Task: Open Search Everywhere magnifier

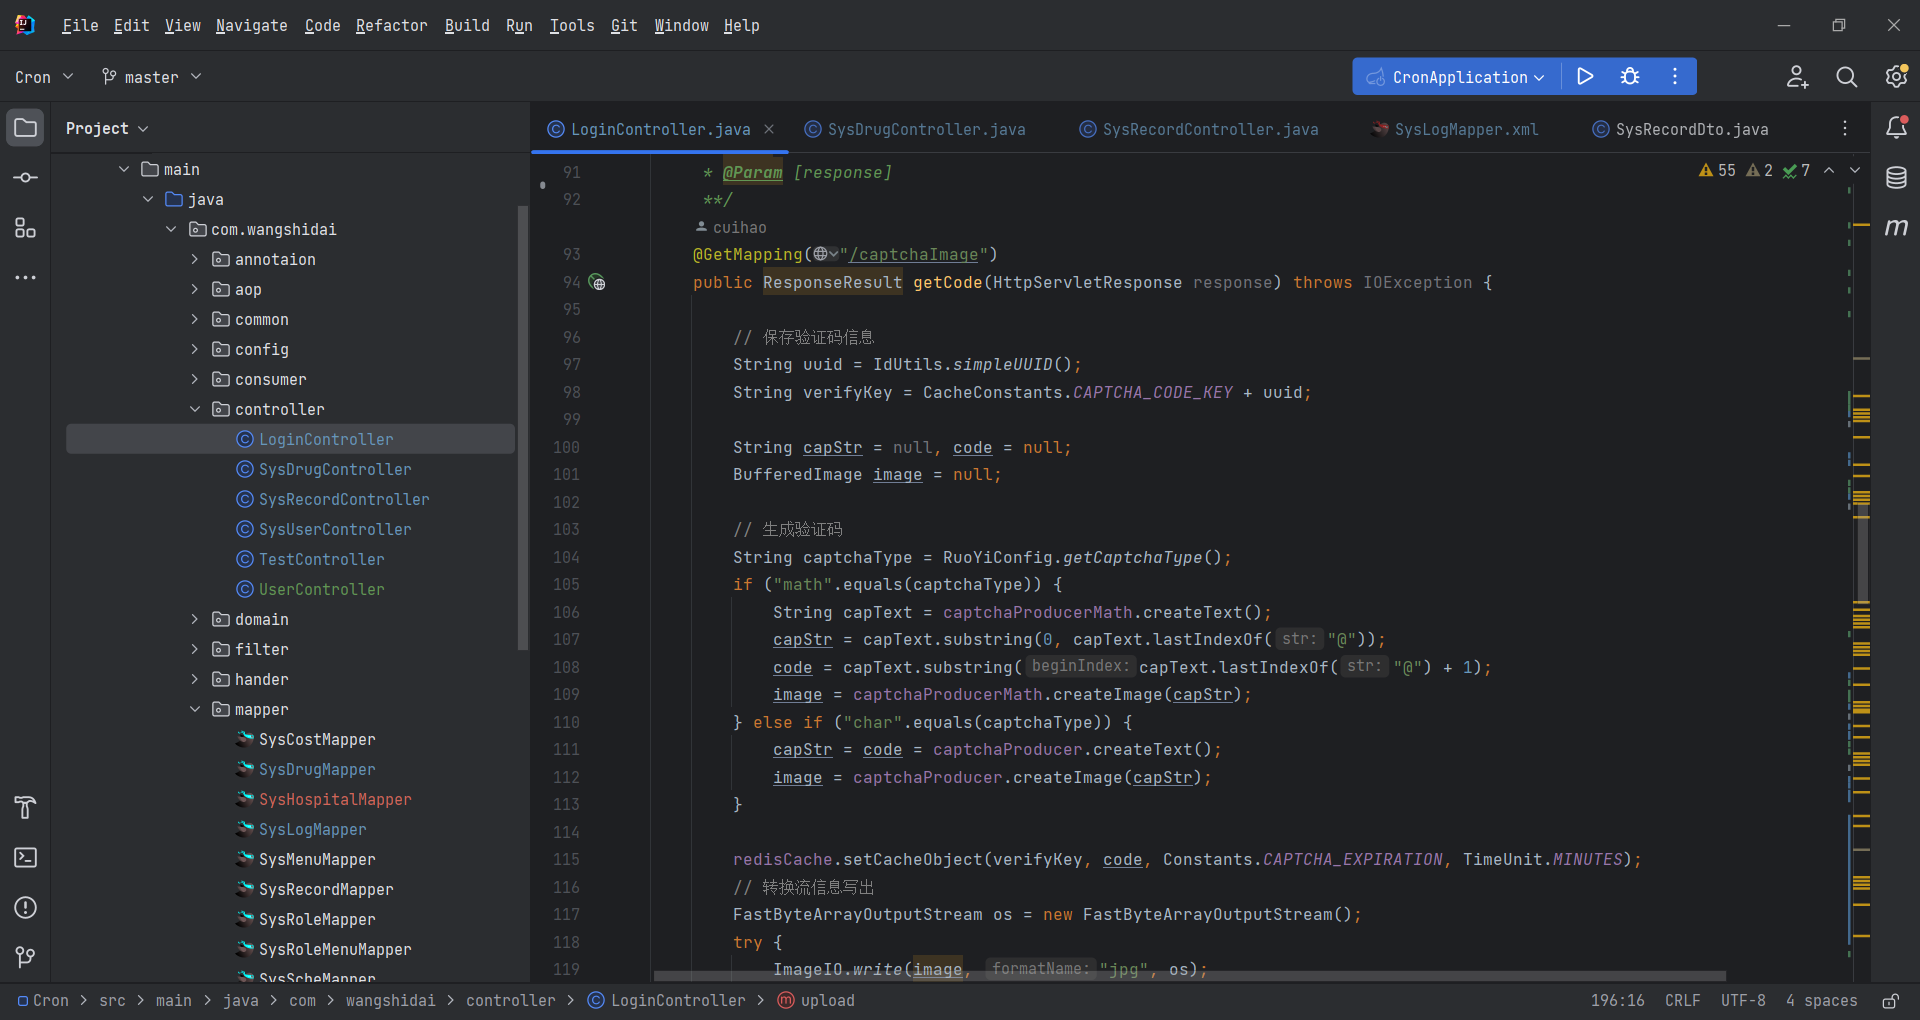Action: click(x=1846, y=77)
